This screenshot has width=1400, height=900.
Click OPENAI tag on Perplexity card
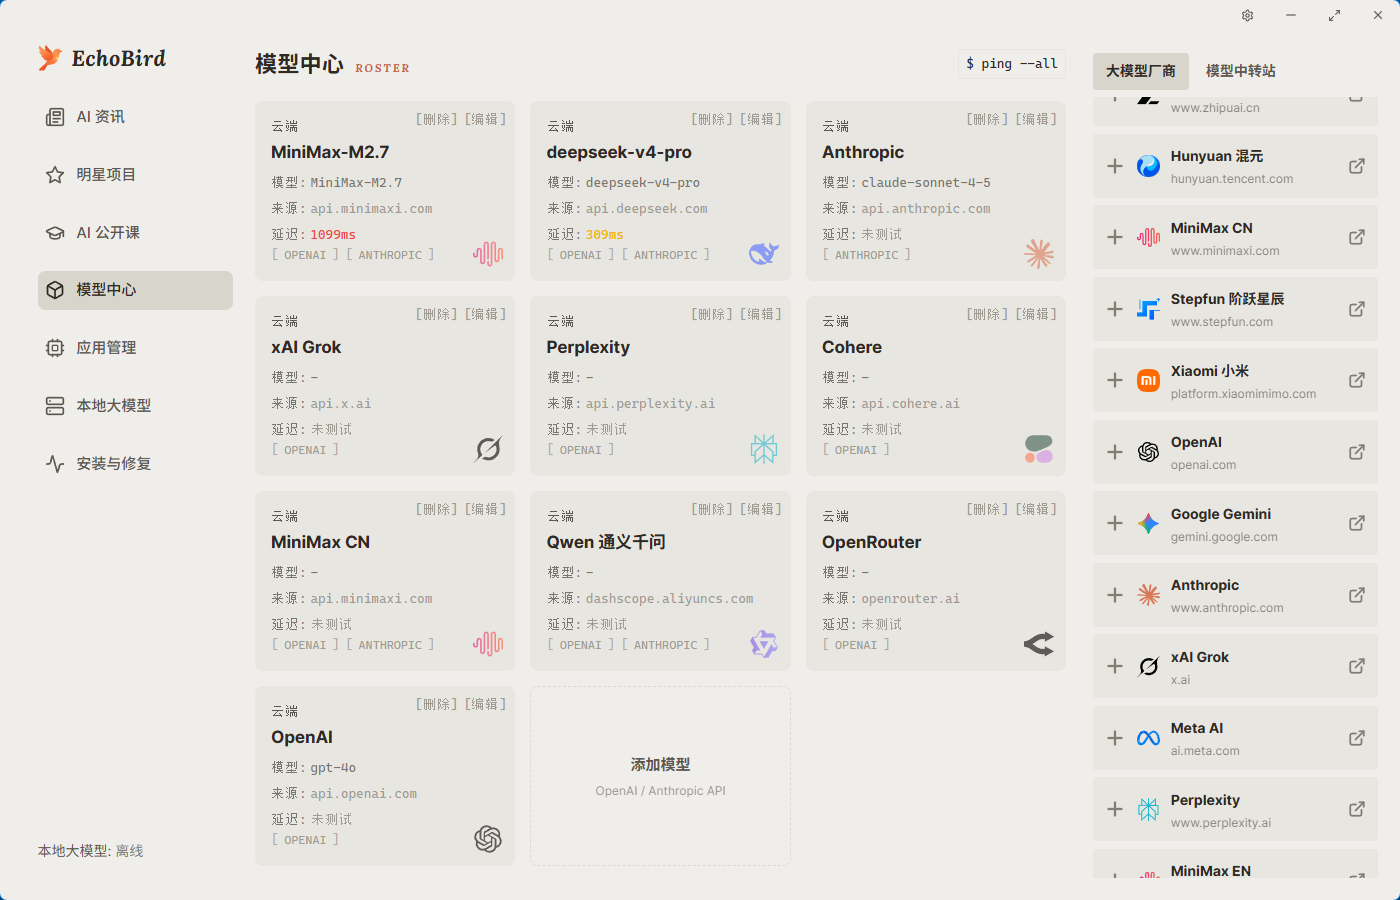click(581, 450)
